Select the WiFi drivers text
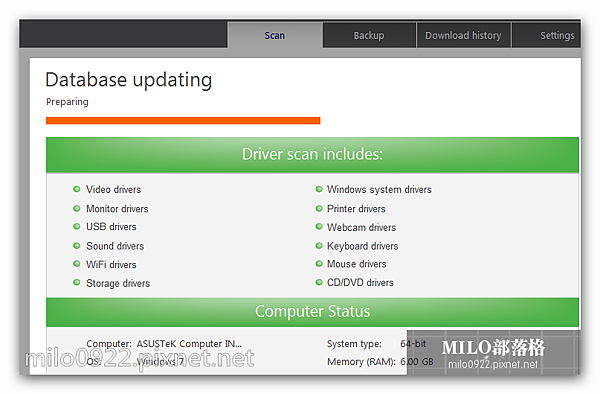Viewport: 600px width, 394px height. tap(111, 264)
